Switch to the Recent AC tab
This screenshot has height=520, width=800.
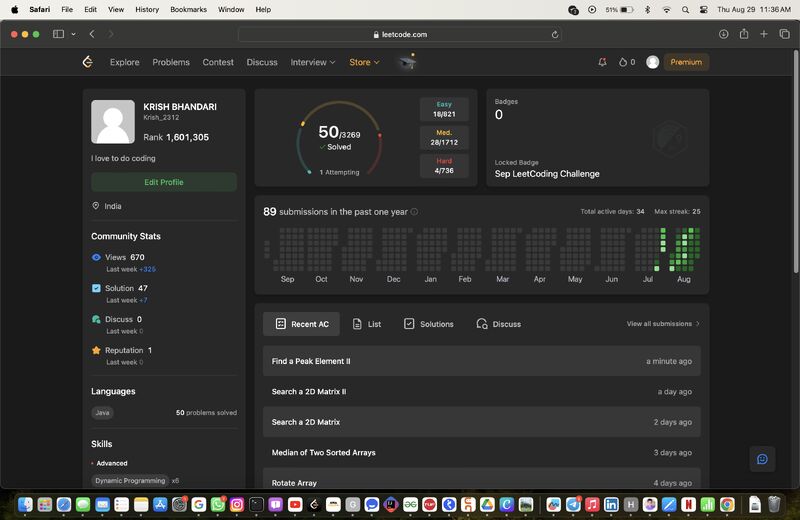pyautogui.click(x=302, y=324)
